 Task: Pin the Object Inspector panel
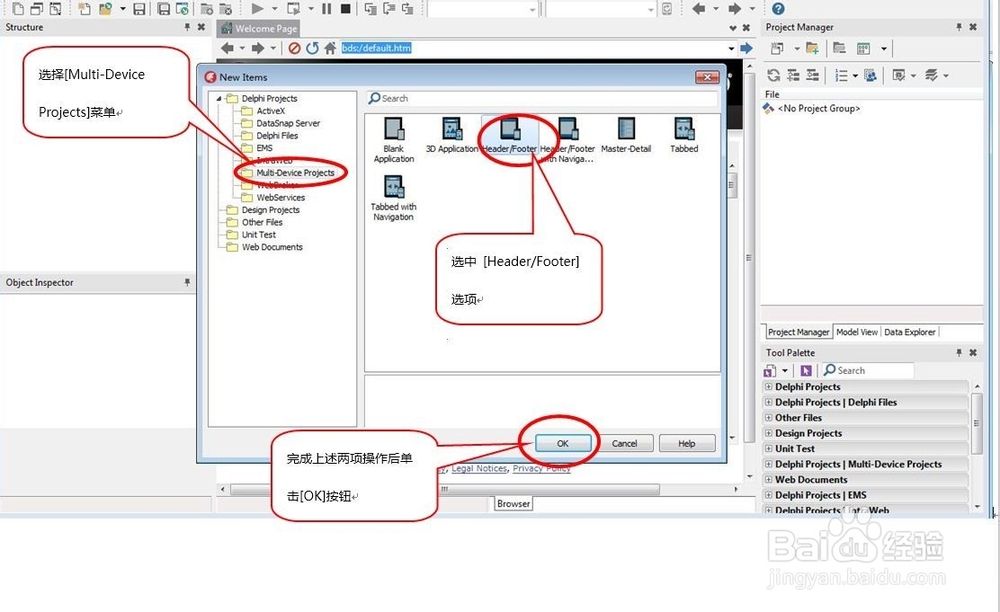click(187, 282)
